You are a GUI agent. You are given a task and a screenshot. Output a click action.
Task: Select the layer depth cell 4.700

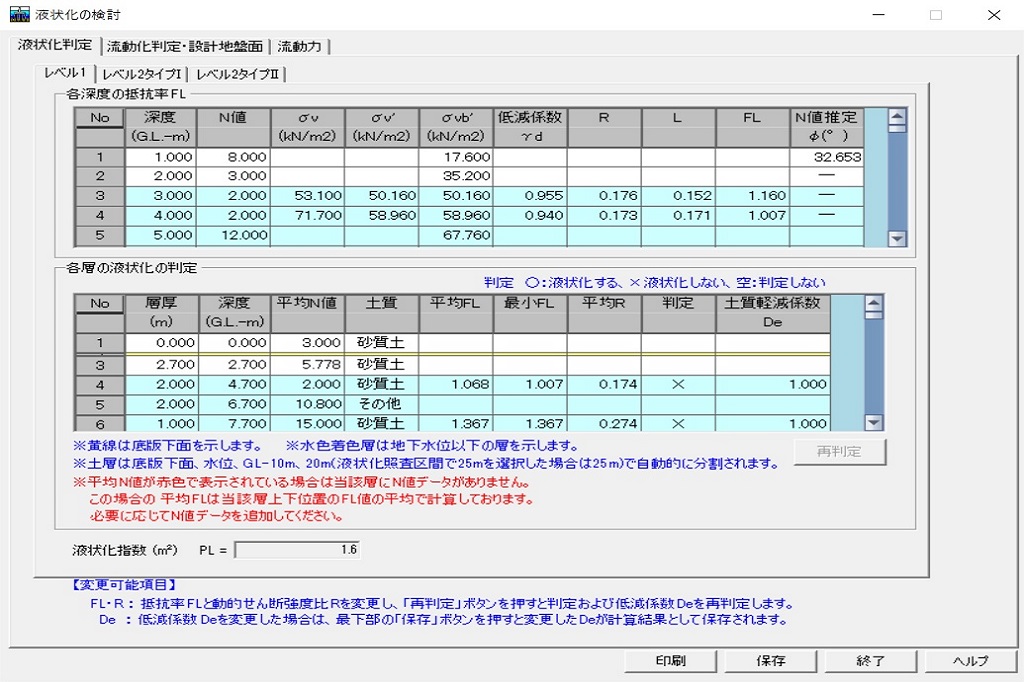click(x=233, y=384)
